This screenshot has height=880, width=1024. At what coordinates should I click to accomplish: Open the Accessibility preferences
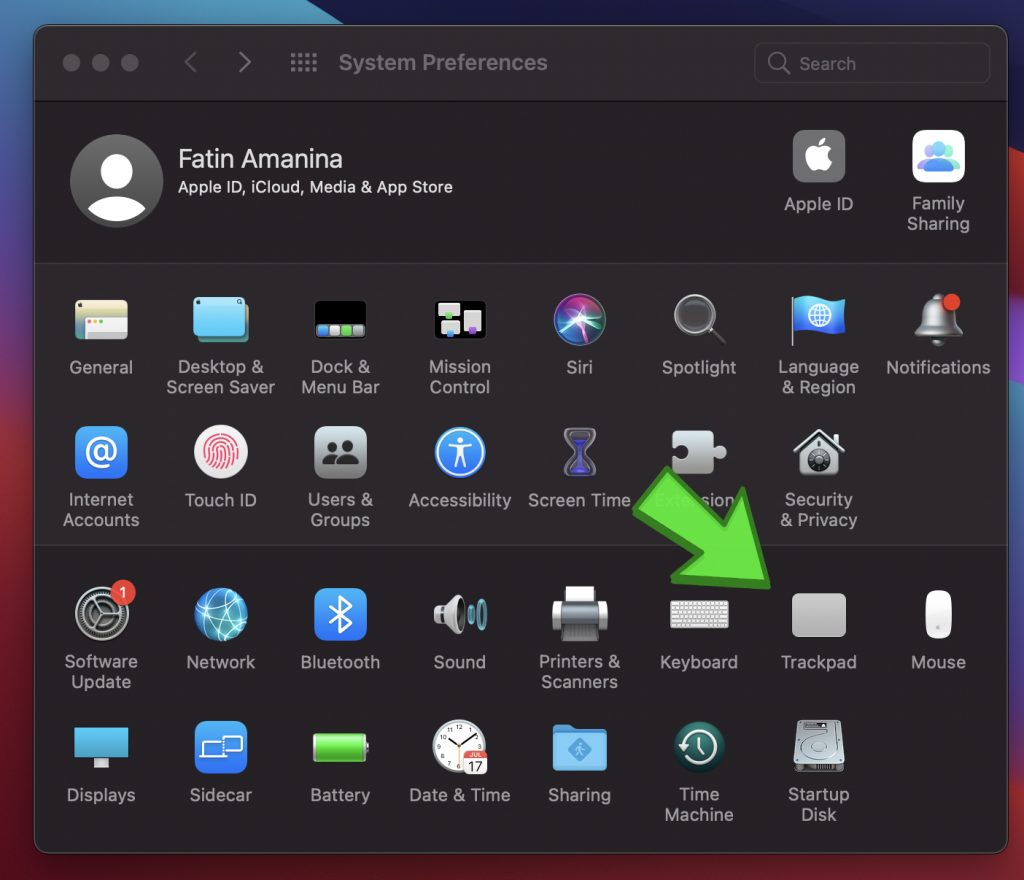click(459, 453)
